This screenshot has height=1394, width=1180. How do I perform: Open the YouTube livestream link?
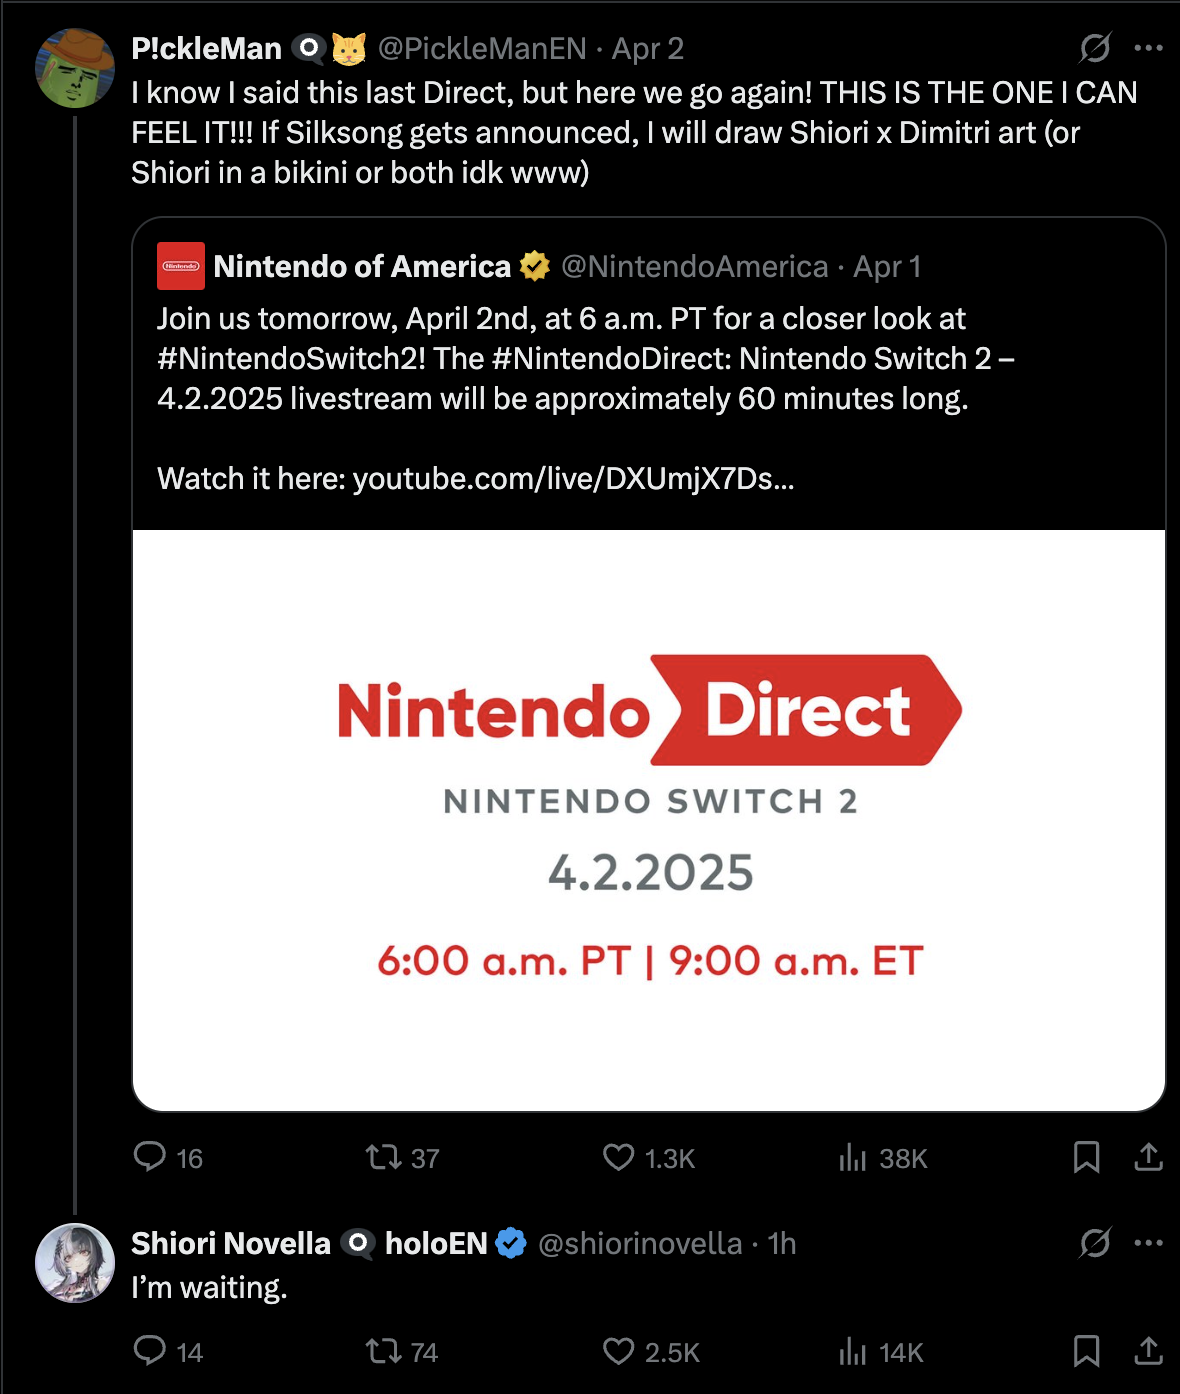click(573, 479)
